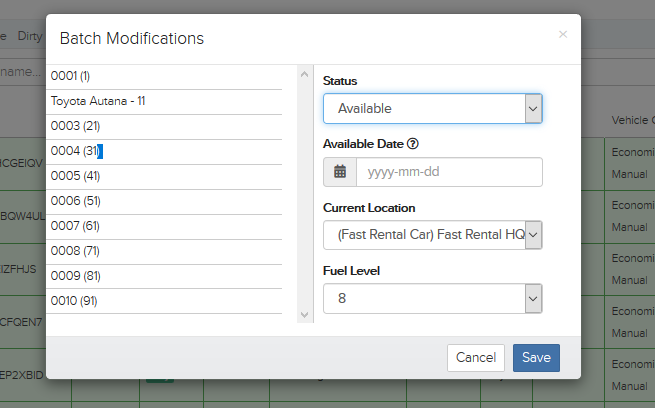Select the list row 0008 (71)
The image size is (655, 408).
164,251
